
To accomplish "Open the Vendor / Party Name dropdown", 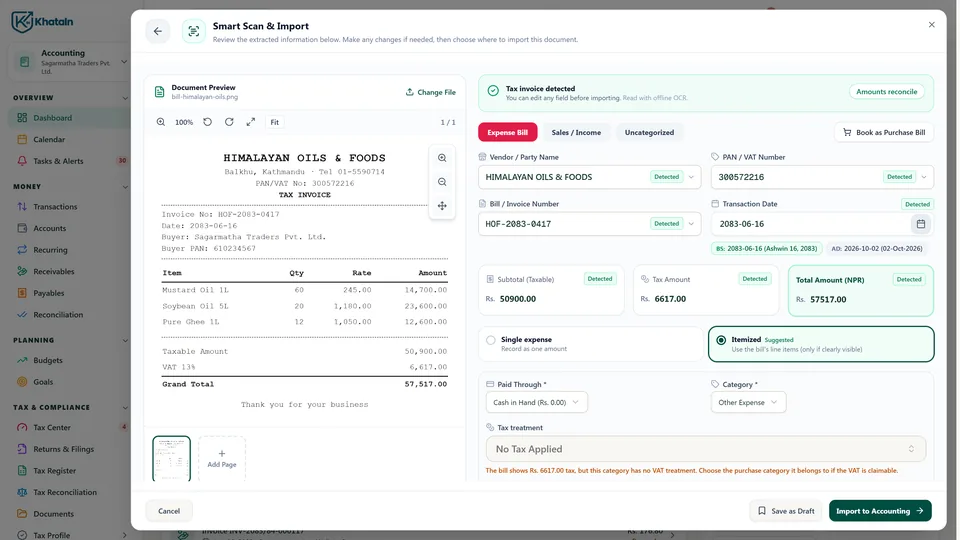I will click(691, 177).
